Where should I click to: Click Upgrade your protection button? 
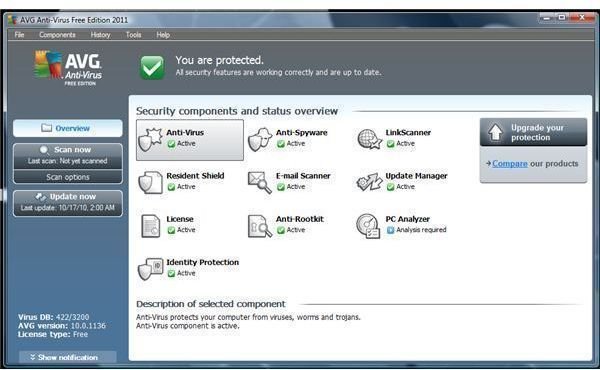(533, 132)
